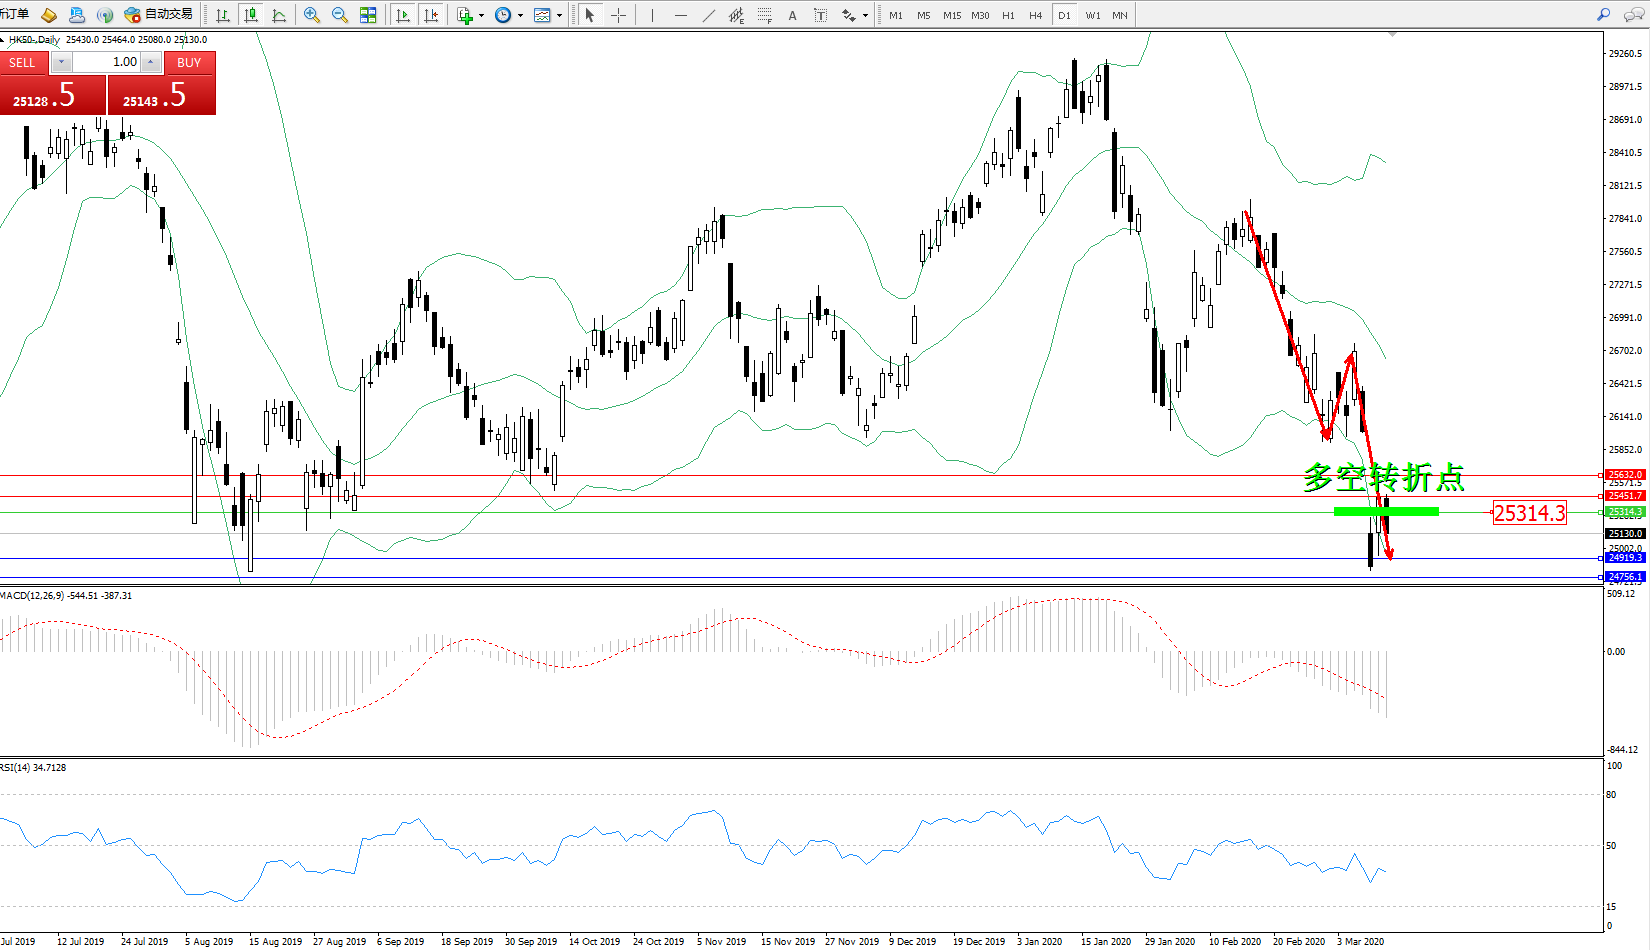Zoom out of the chart
This screenshot has height=950, width=1650.
(340, 15)
